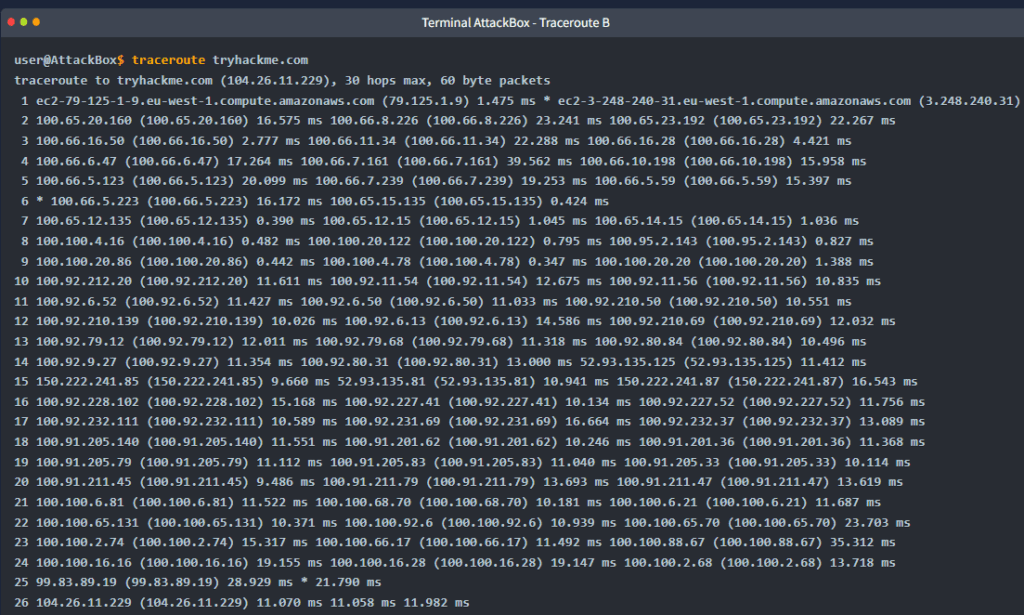This screenshot has height=615, width=1024.
Task: Click '11.756 ms' in hop 16
Action: coord(892,402)
